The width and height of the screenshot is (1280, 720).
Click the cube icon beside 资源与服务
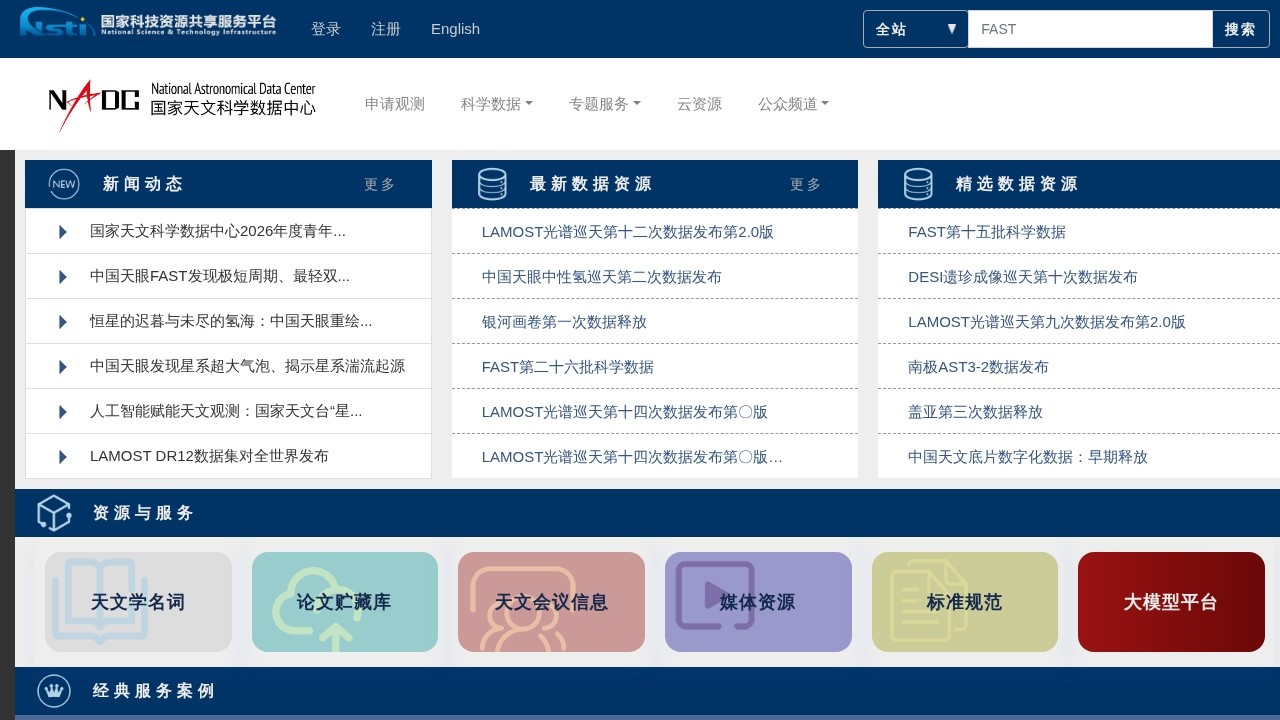[54, 513]
